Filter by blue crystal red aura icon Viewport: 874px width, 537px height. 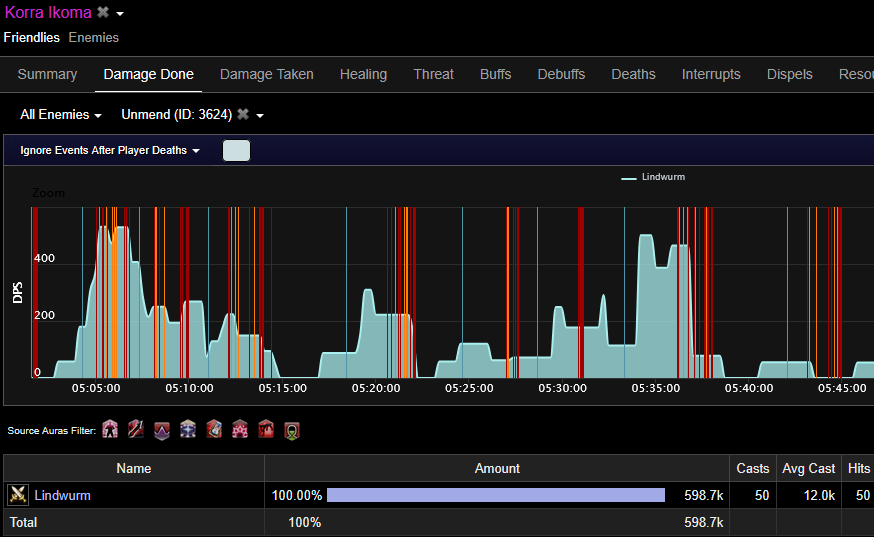click(x=214, y=430)
